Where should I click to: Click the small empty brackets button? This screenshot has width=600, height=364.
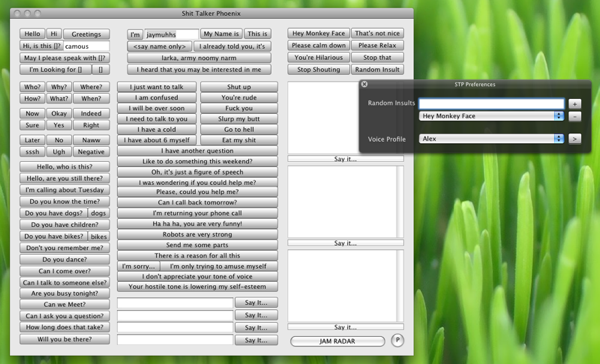point(101,70)
